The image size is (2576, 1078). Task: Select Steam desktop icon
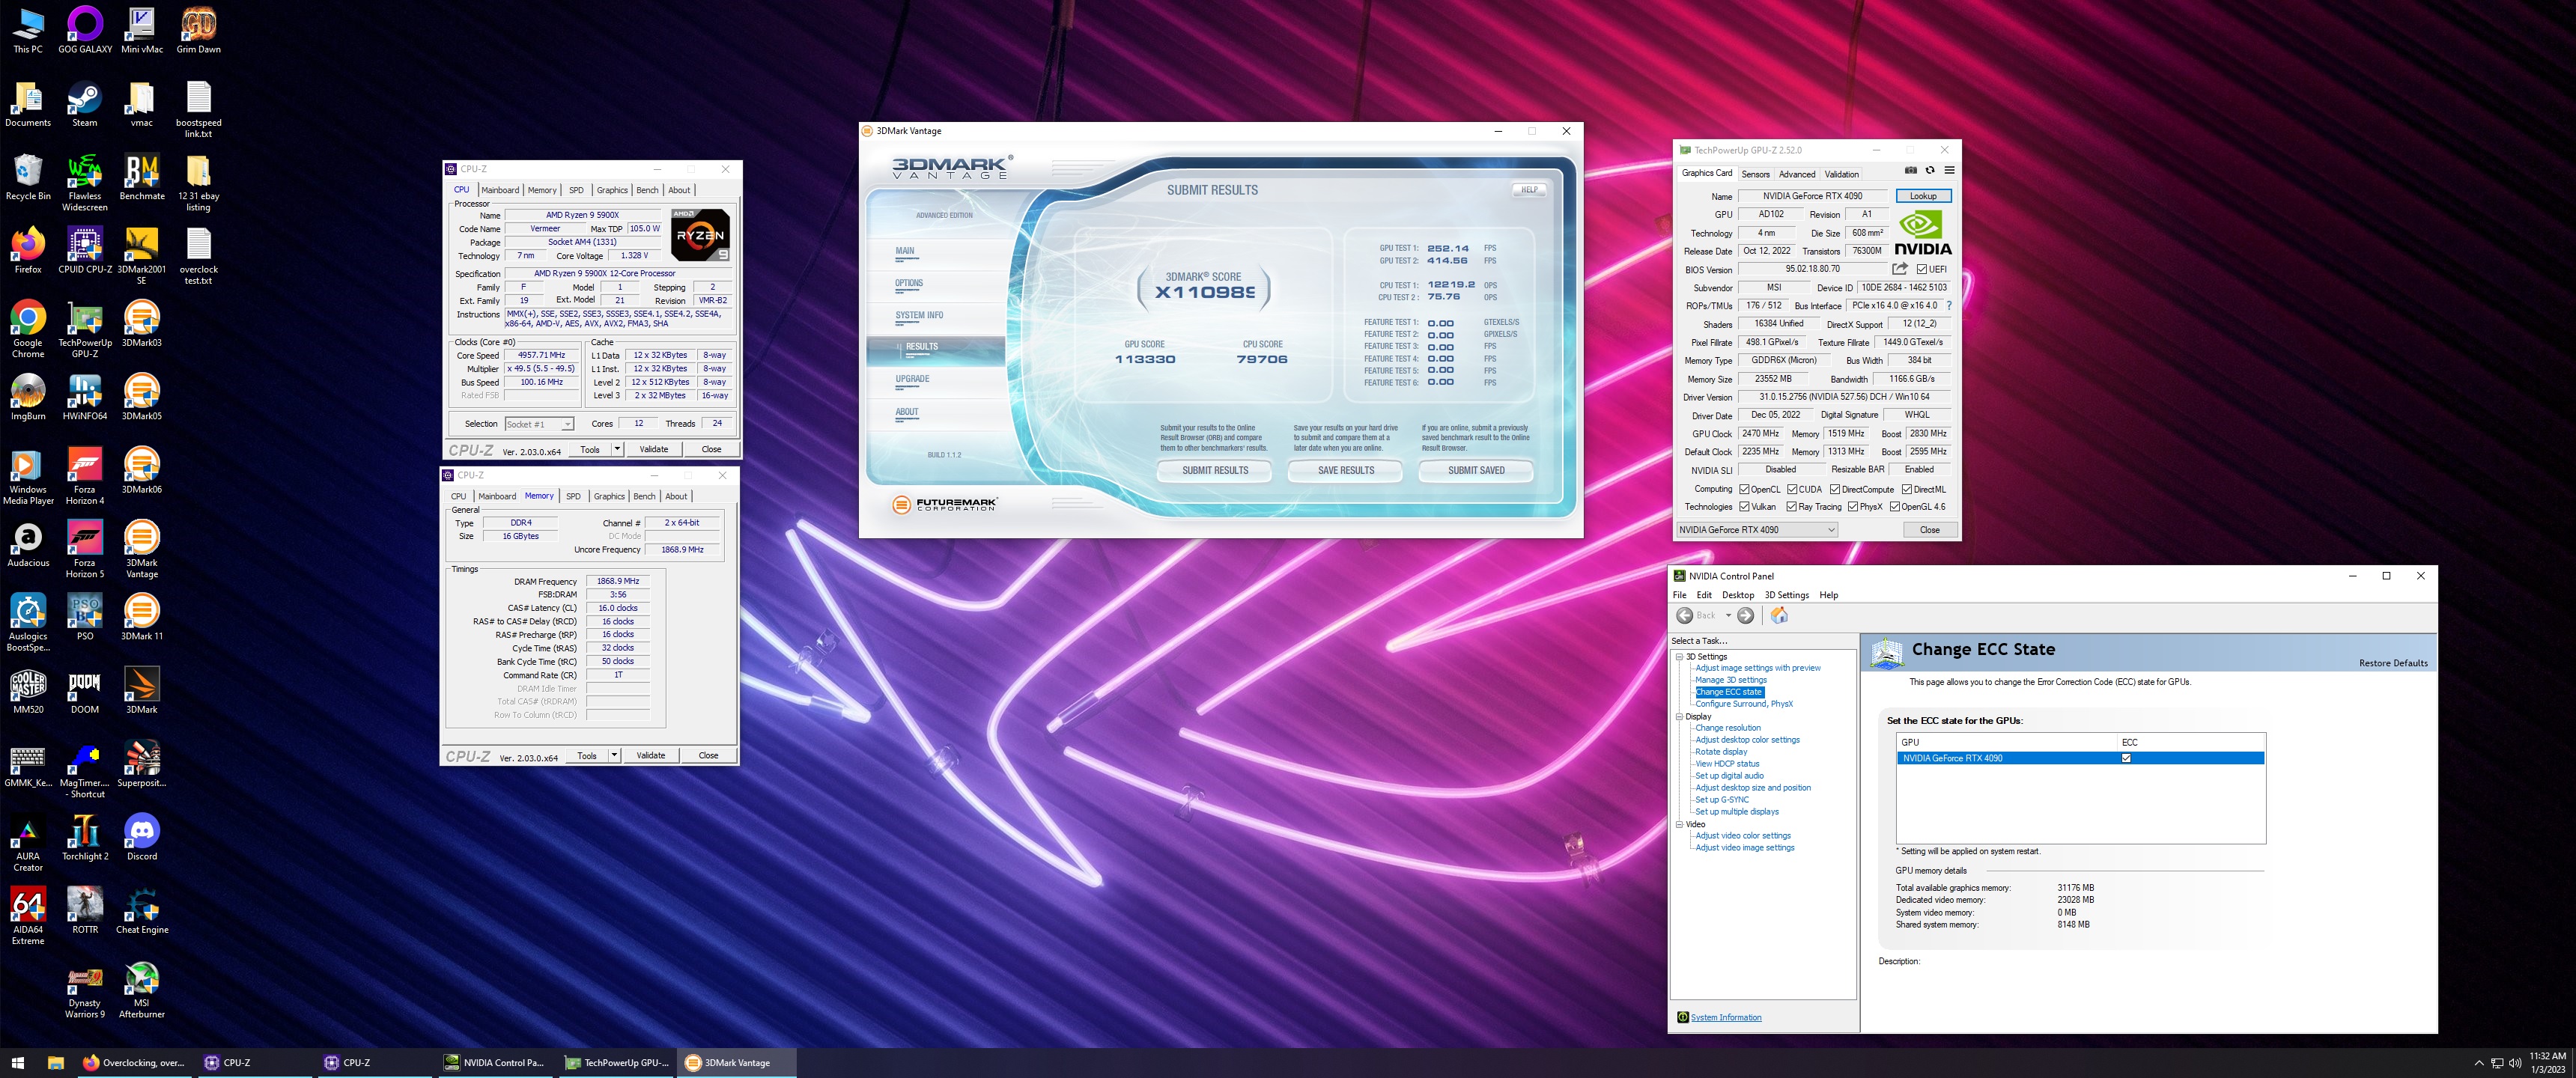[x=85, y=104]
